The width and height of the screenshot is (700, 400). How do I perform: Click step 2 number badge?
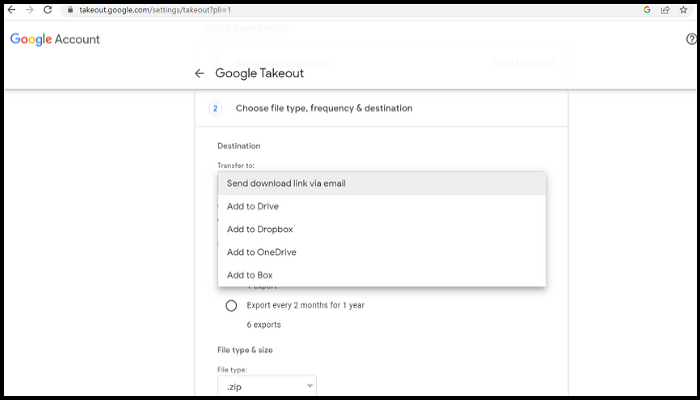[215, 108]
